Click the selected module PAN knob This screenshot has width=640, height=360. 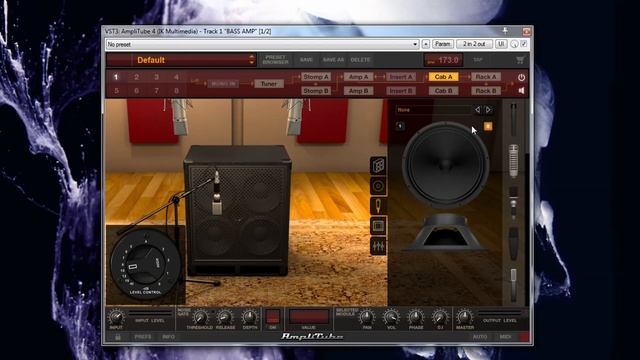click(x=367, y=317)
